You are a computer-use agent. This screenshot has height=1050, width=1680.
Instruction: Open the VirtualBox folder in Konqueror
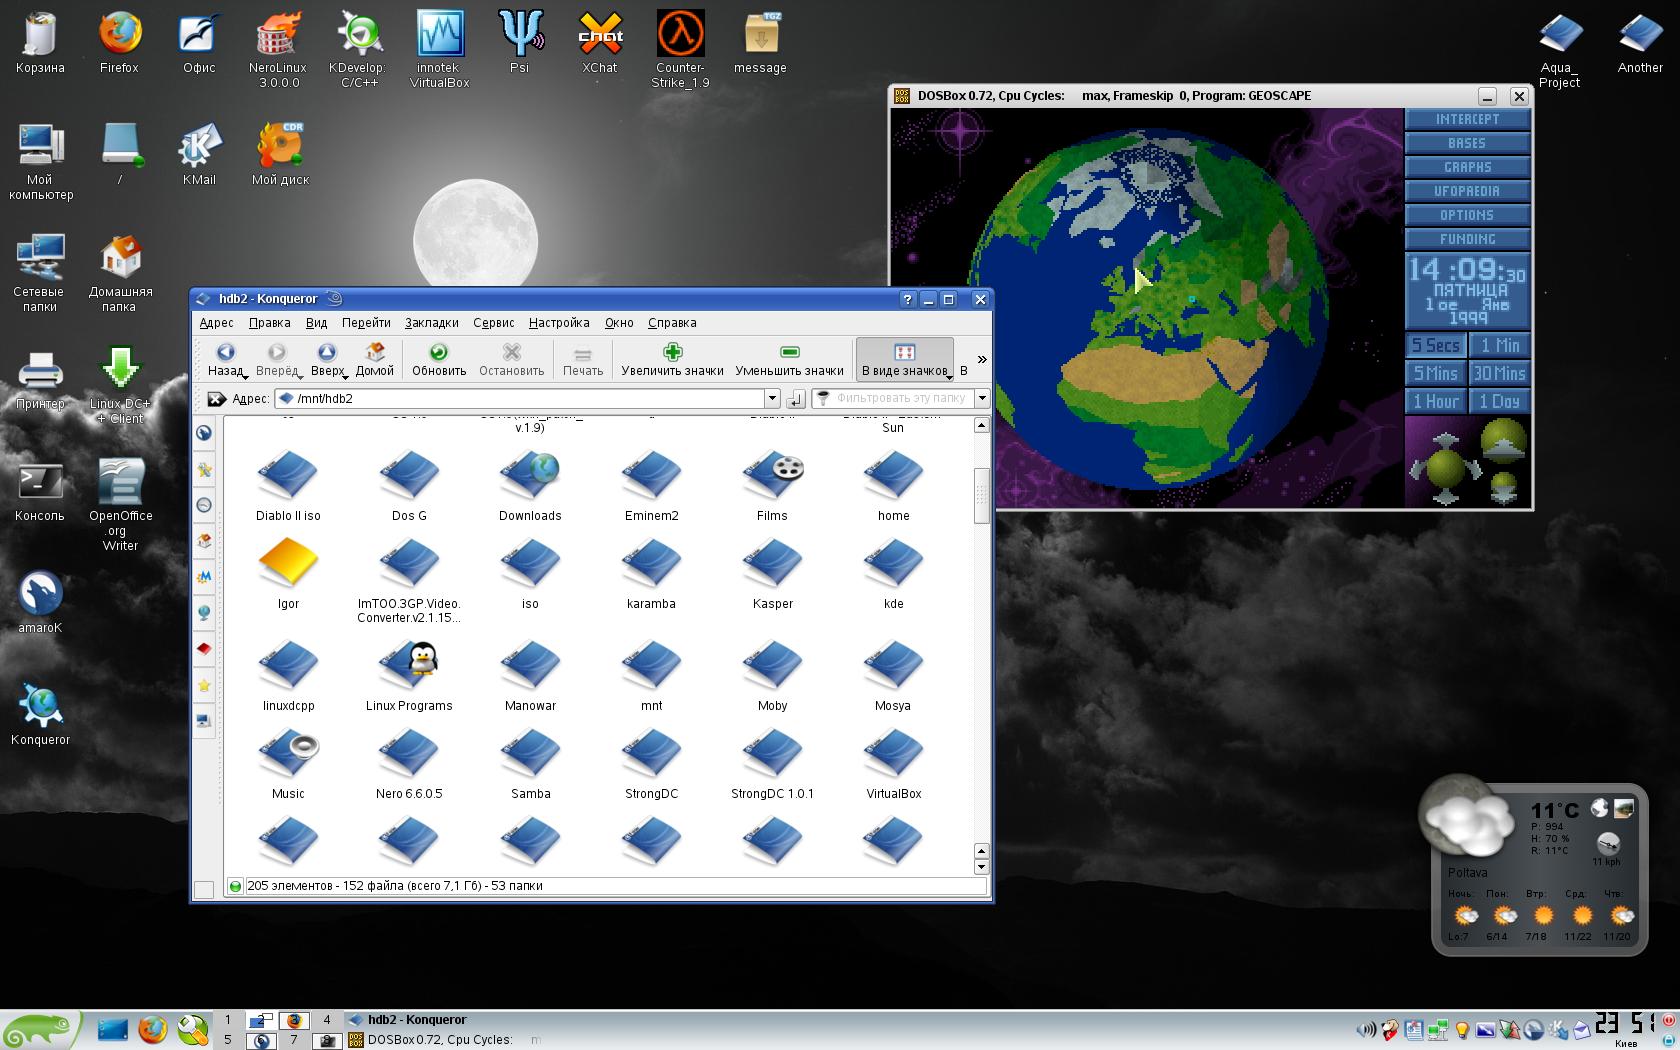point(893,753)
